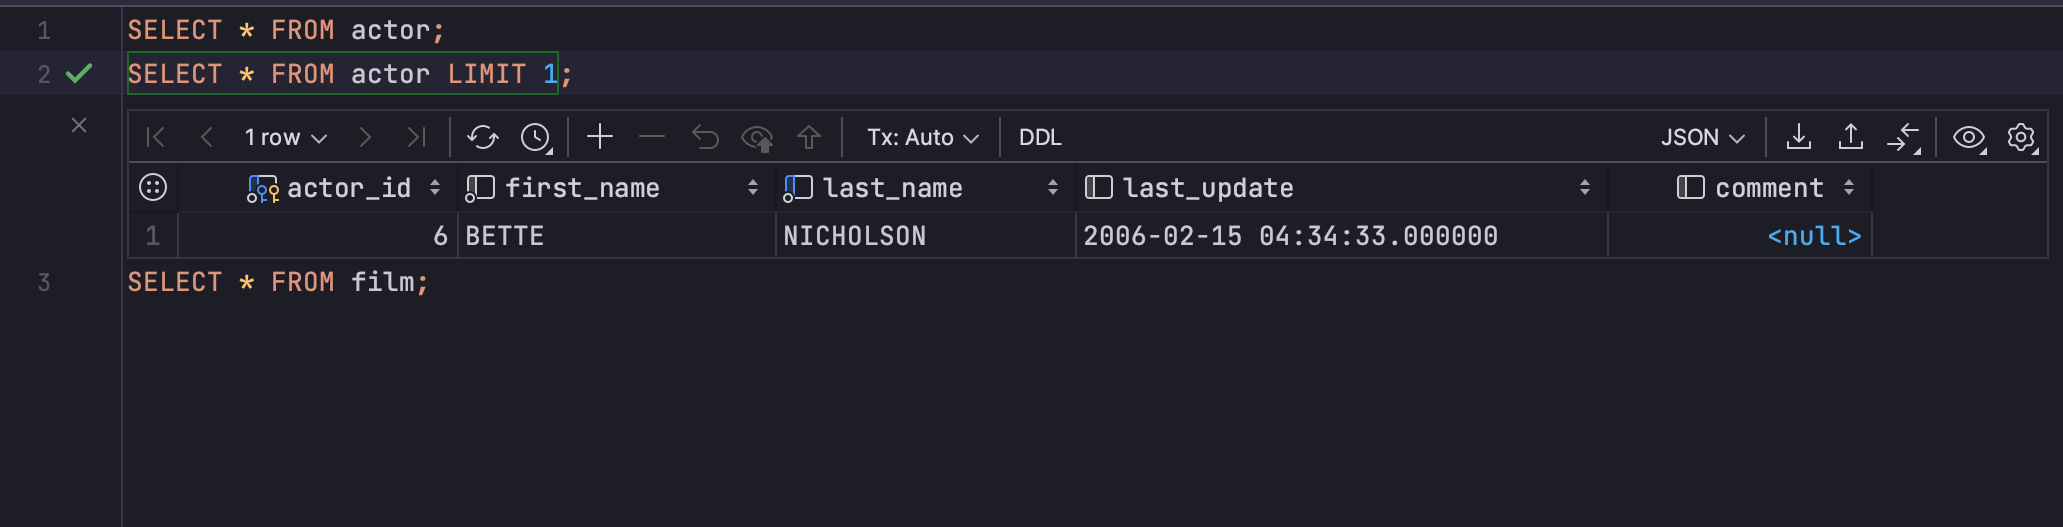Revert changes with the undo arrow icon
This screenshot has height=527, width=2063.
[x=705, y=137]
